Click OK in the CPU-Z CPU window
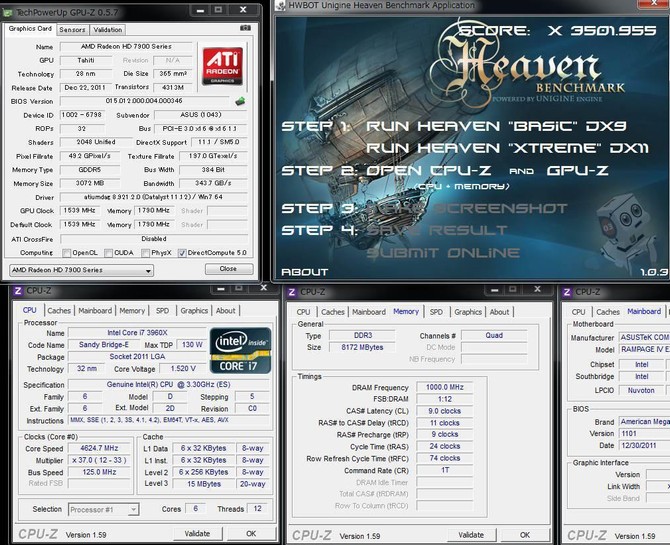The height and width of the screenshot is (545, 670). click(x=251, y=533)
